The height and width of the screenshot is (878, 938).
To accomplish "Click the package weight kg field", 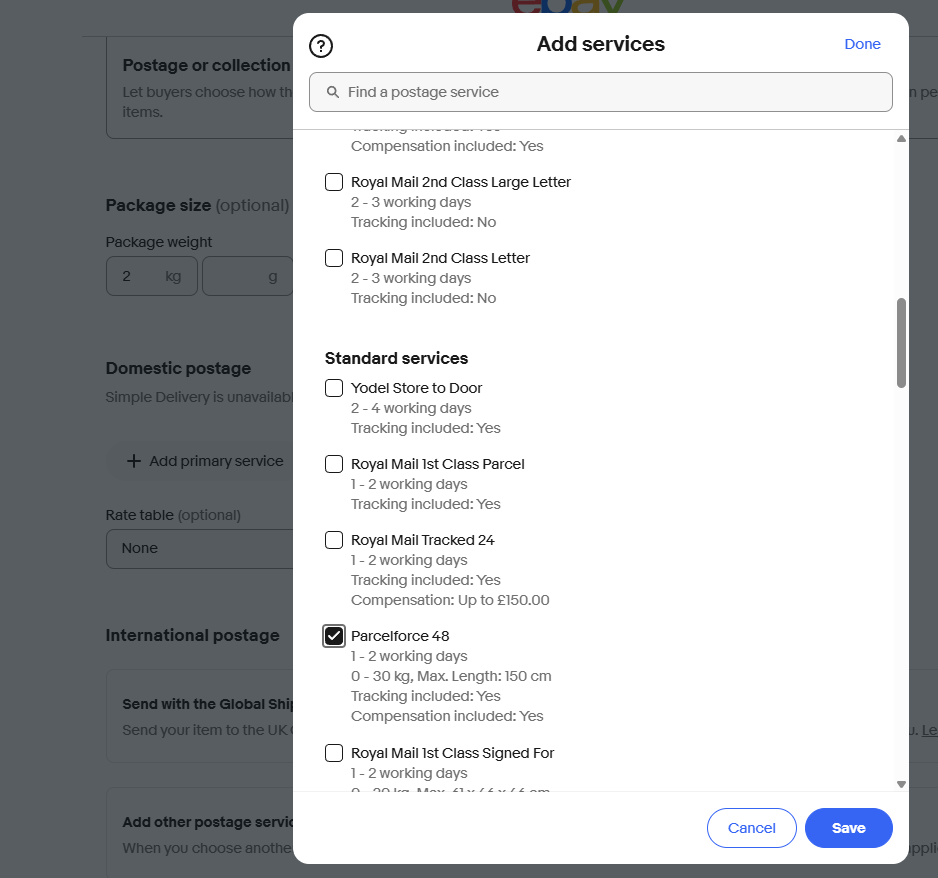I will tap(140, 276).
